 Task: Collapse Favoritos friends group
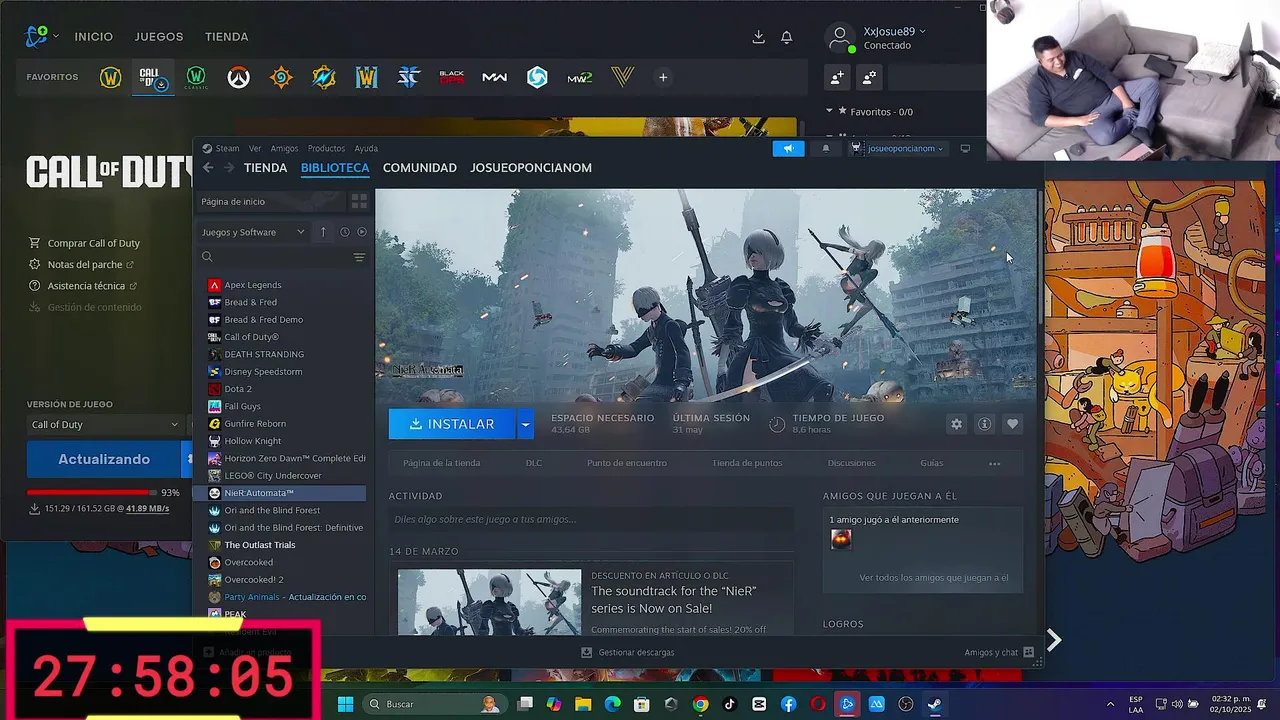click(829, 111)
